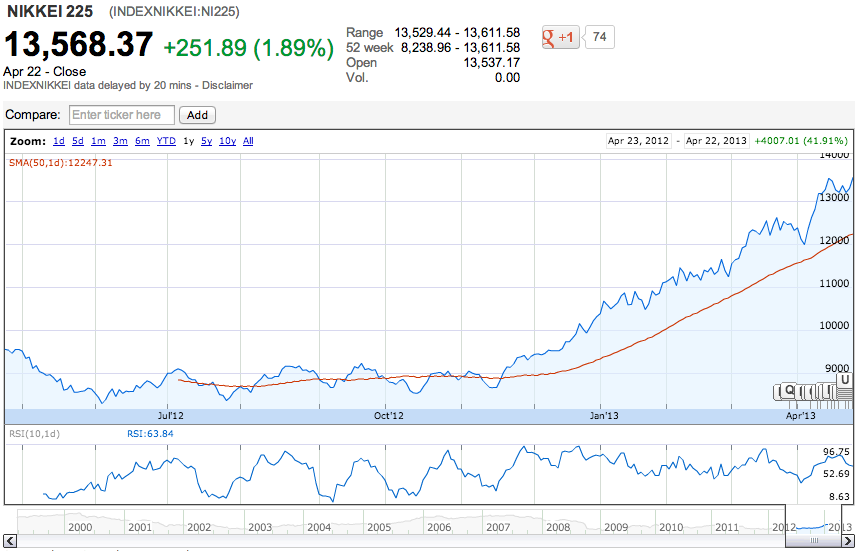The height and width of the screenshot is (551, 859).
Task: Click the Jul'12 axis label
Action: coord(170,416)
